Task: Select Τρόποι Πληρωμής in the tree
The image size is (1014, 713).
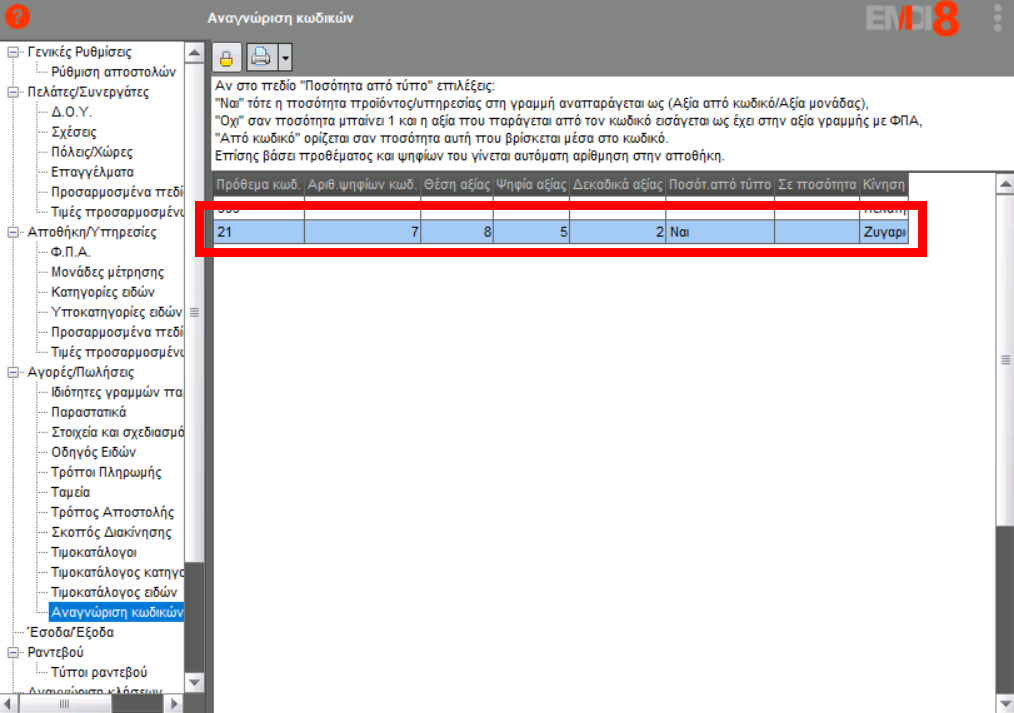Action: click(x=106, y=473)
